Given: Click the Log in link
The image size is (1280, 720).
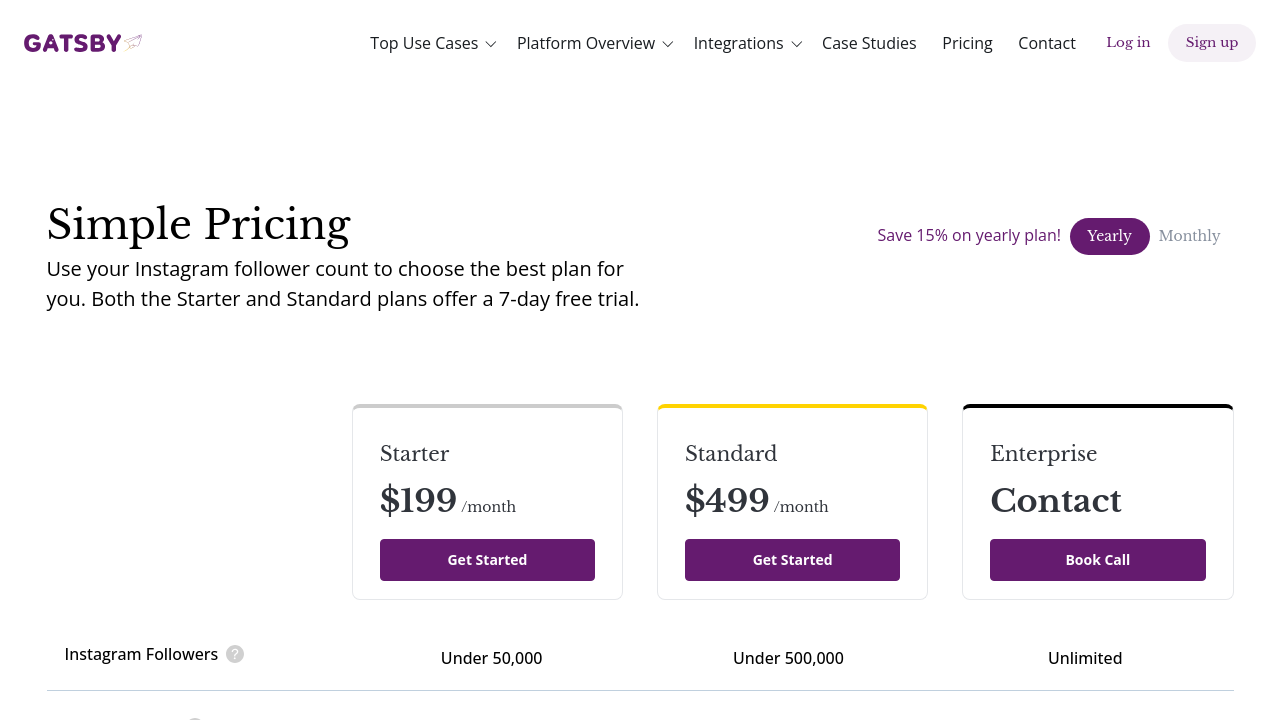Looking at the screenshot, I should pos(1128,42).
